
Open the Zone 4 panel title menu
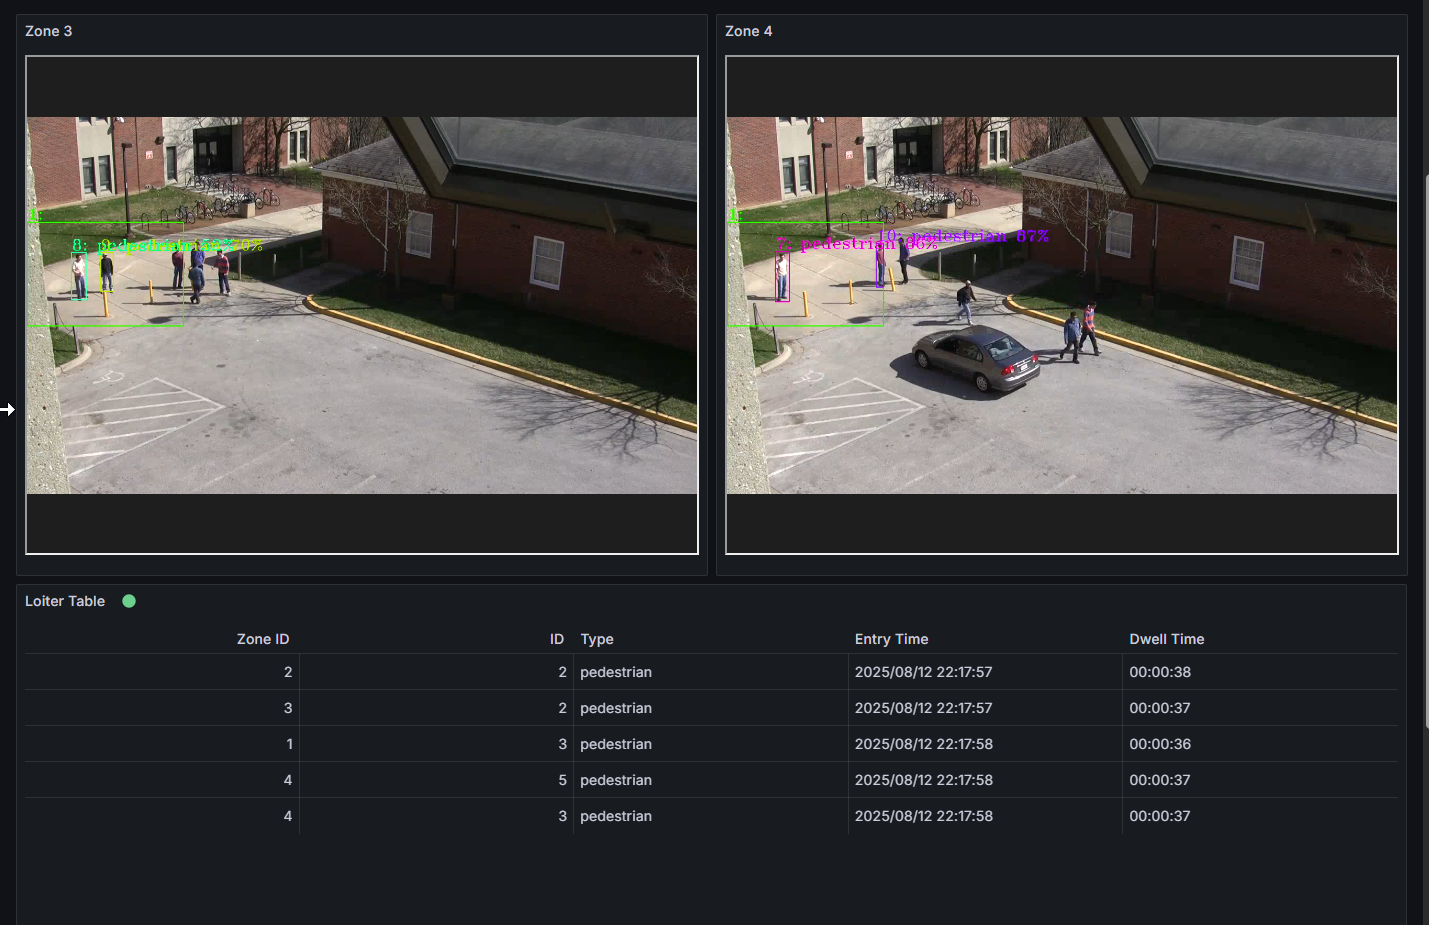tap(748, 31)
